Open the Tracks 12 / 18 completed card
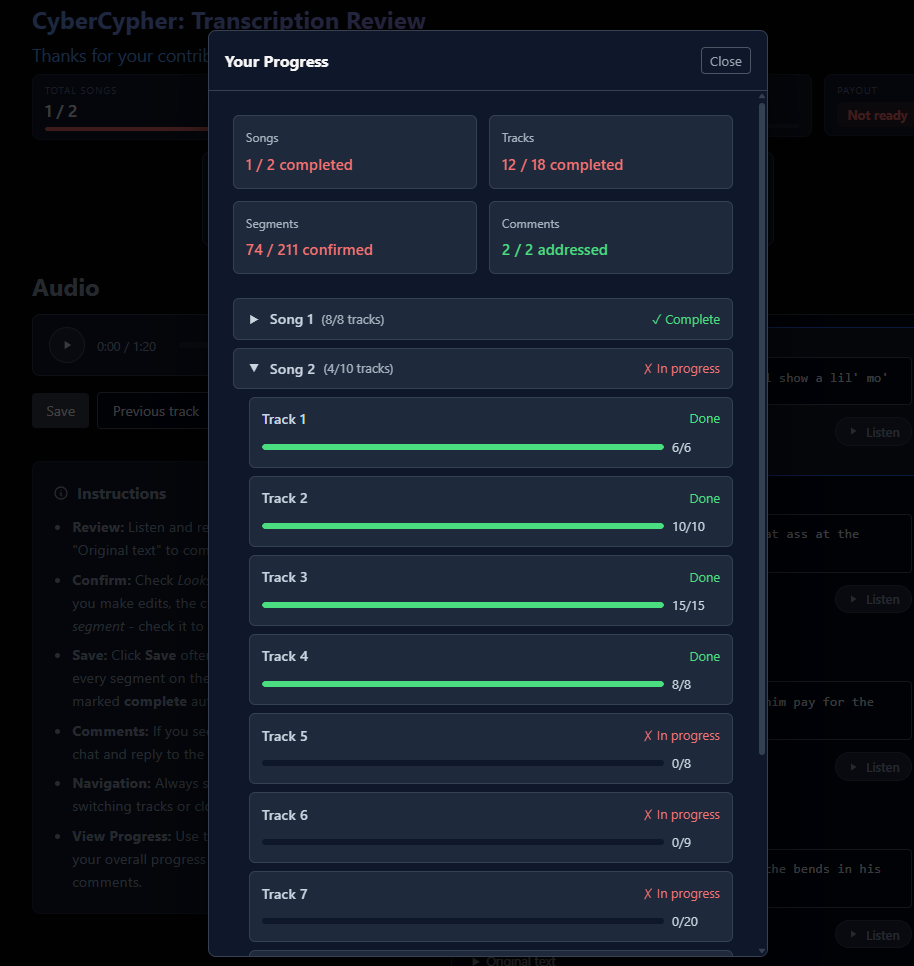This screenshot has height=966, width=914. click(610, 152)
